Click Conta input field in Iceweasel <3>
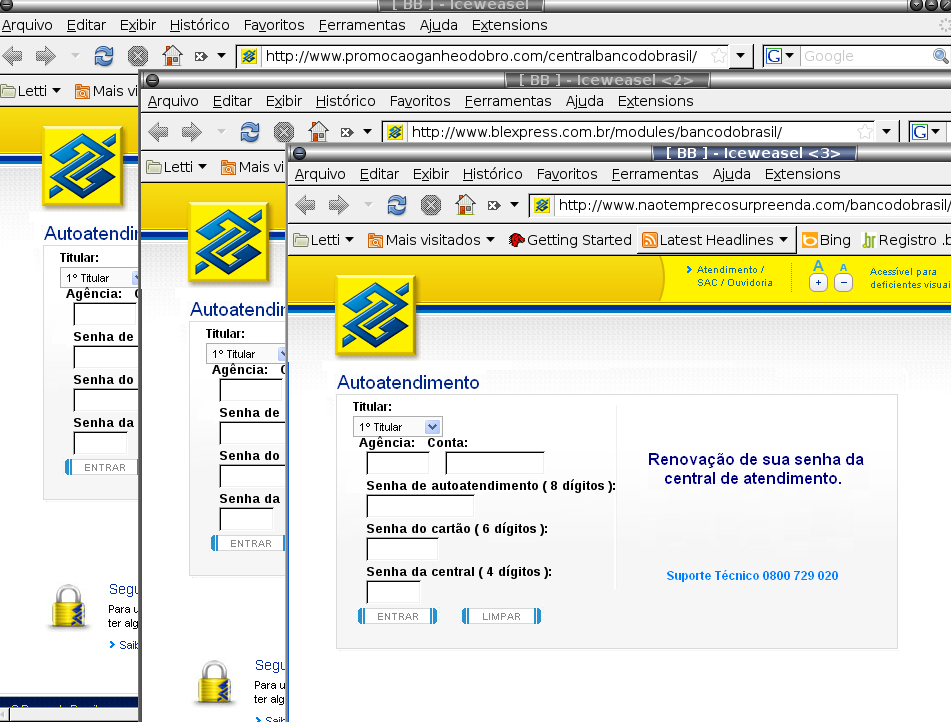This screenshot has height=722, width=951. pyautogui.click(x=495, y=463)
